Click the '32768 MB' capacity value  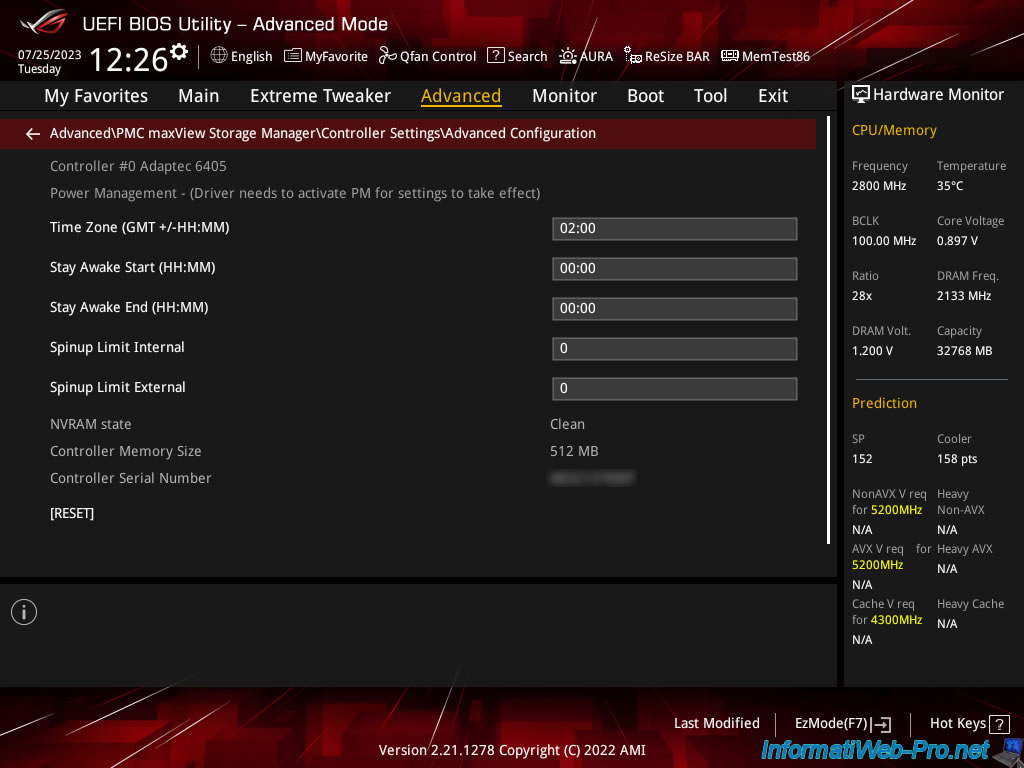tap(965, 351)
